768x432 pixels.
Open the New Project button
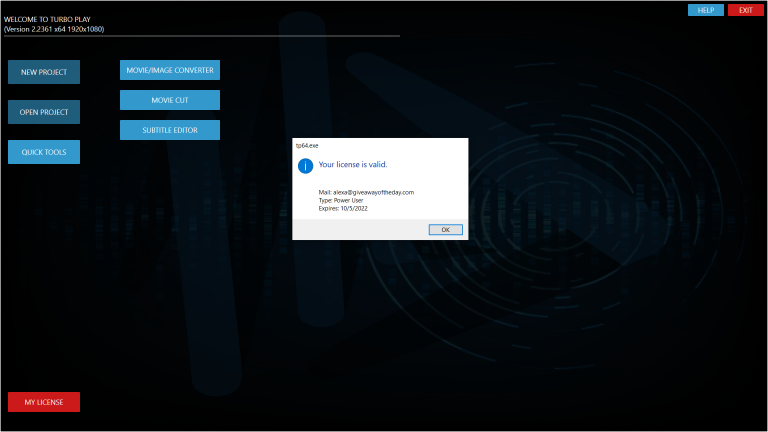coord(44,72)
